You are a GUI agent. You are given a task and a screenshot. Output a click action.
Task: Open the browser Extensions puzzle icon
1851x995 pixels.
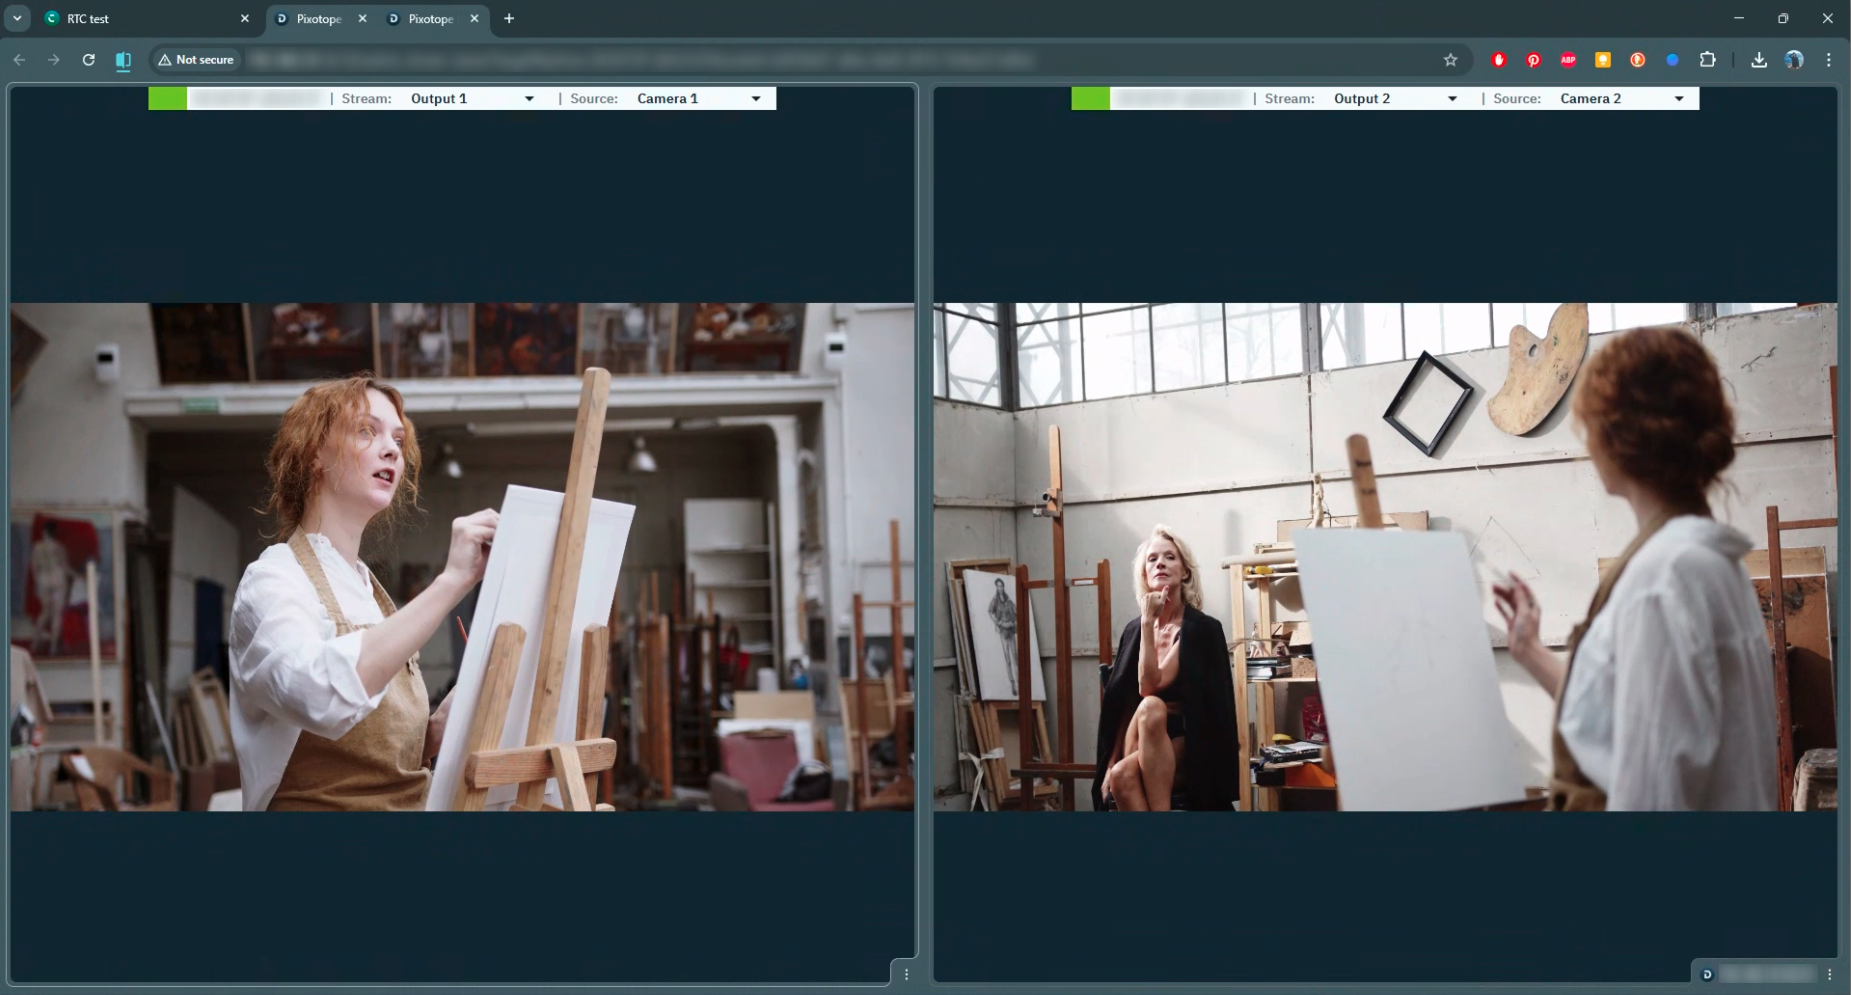1707,60
